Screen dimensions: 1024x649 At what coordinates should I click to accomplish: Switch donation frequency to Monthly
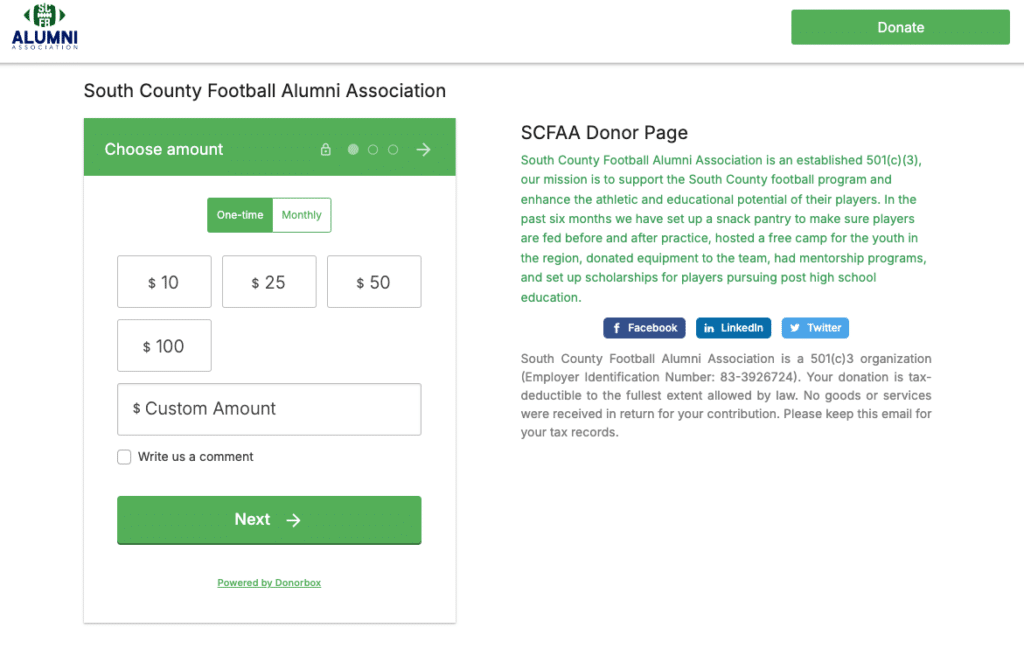(301, 214)
